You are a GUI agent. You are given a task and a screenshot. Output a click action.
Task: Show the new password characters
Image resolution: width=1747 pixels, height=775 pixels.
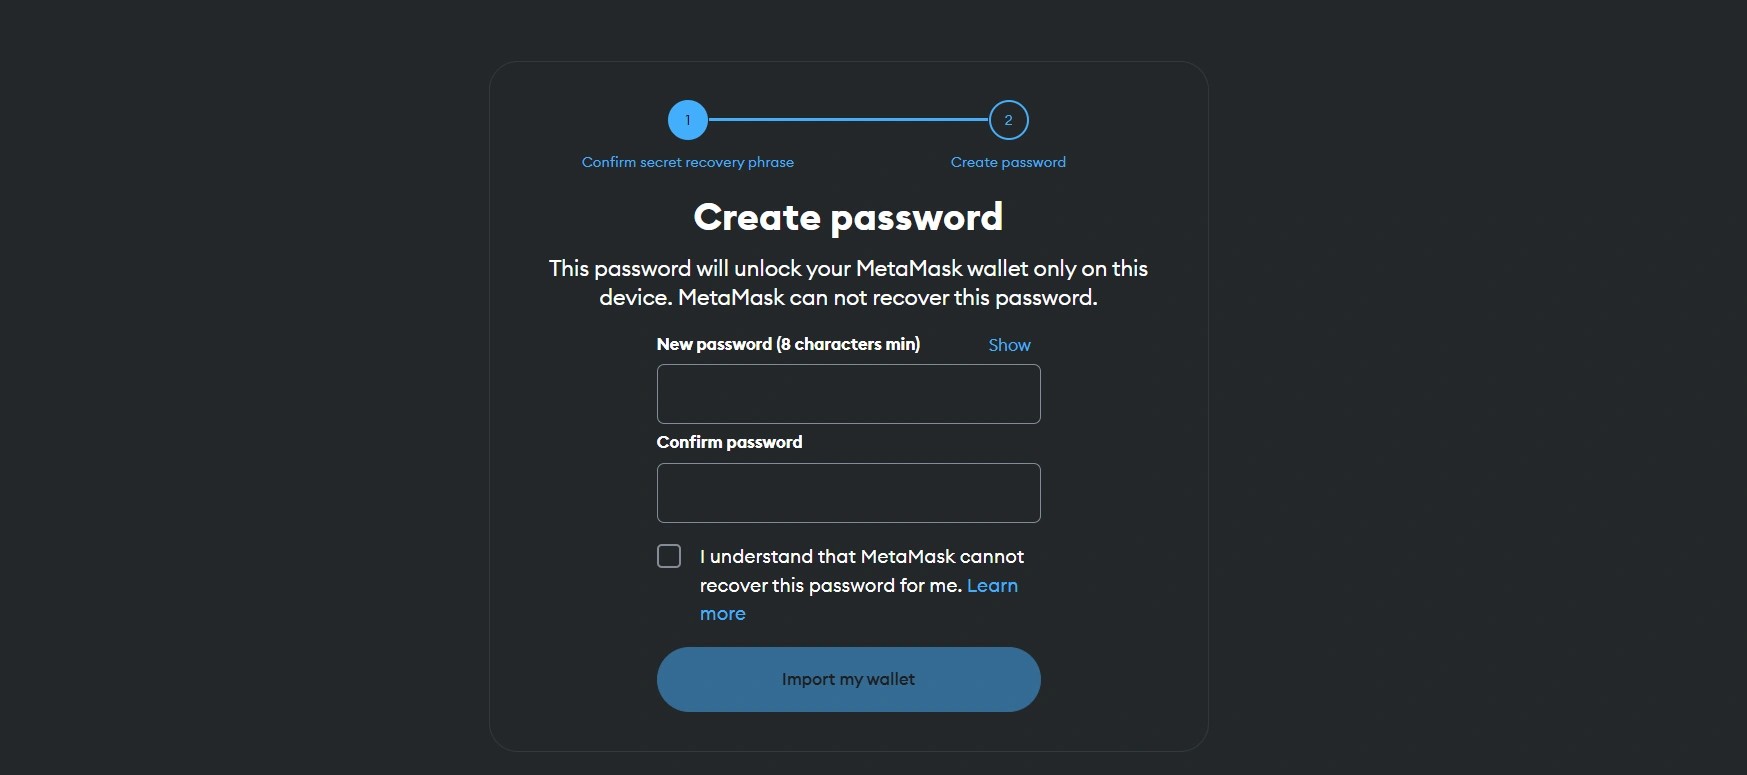pos(1009,345)
